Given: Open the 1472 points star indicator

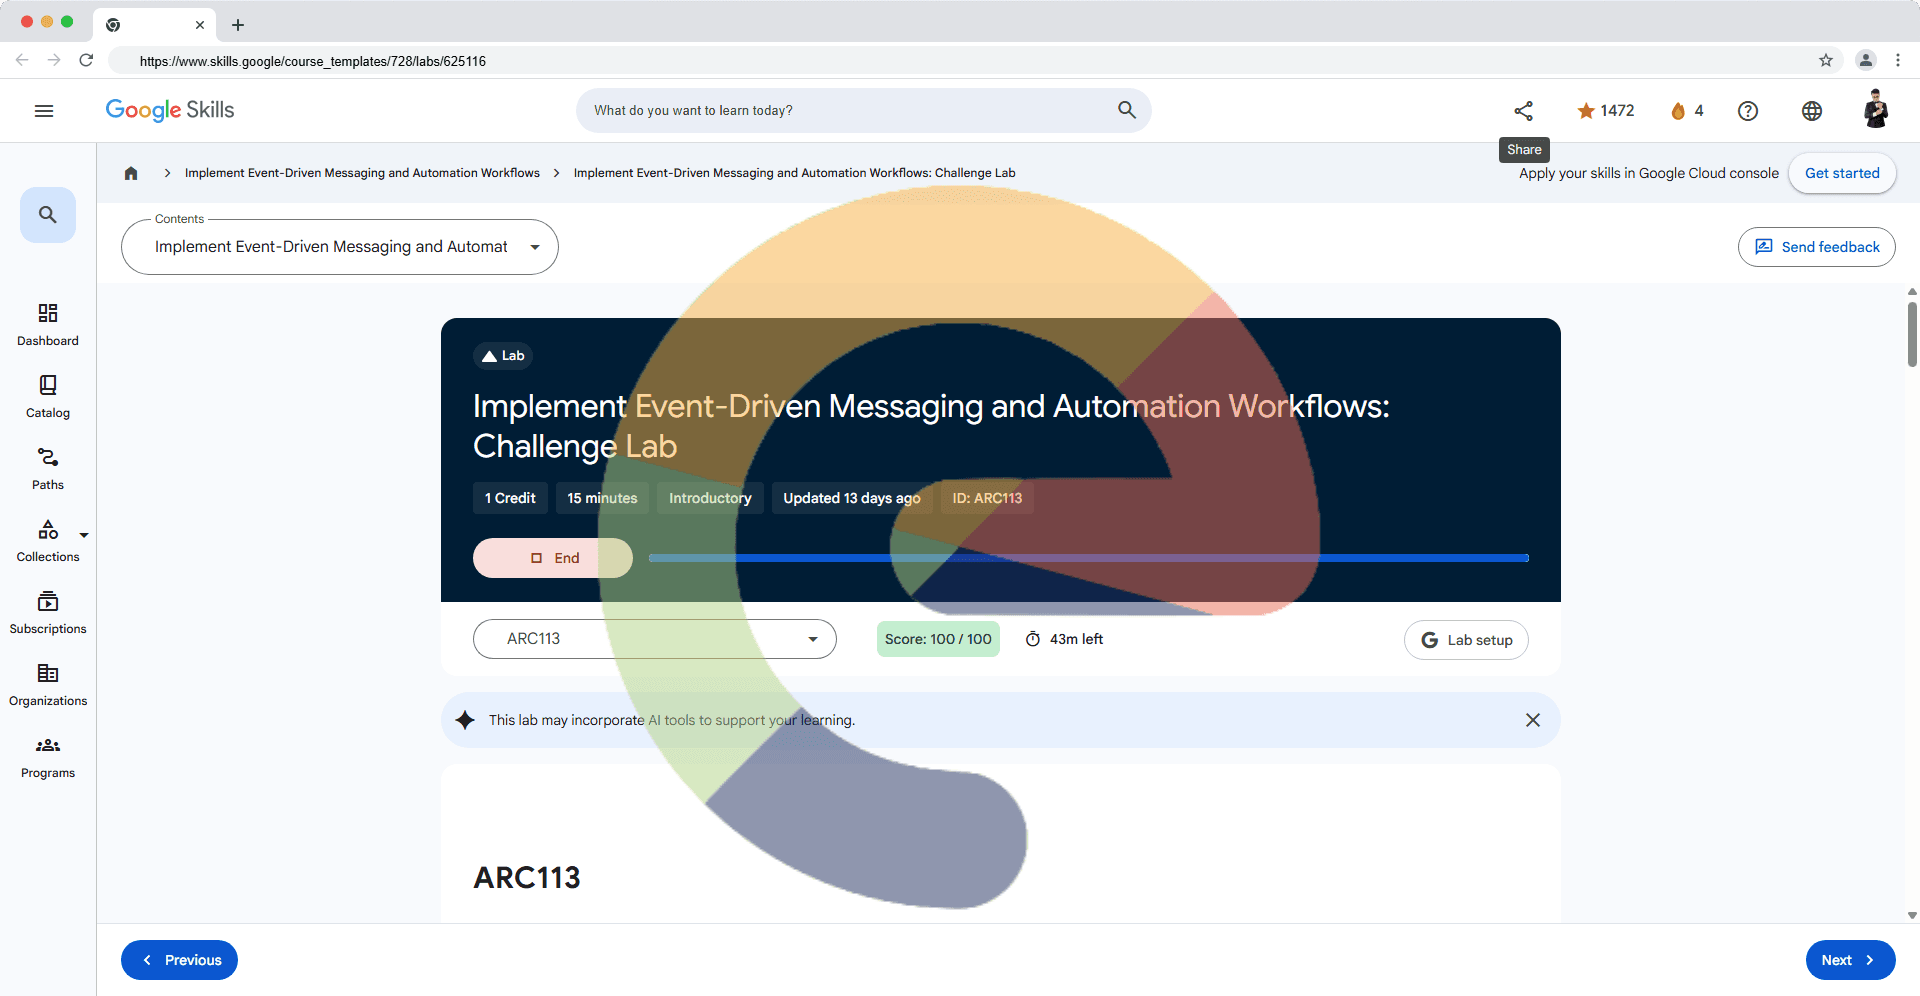Looking at the screenshot, I should tap(1606, 111).
